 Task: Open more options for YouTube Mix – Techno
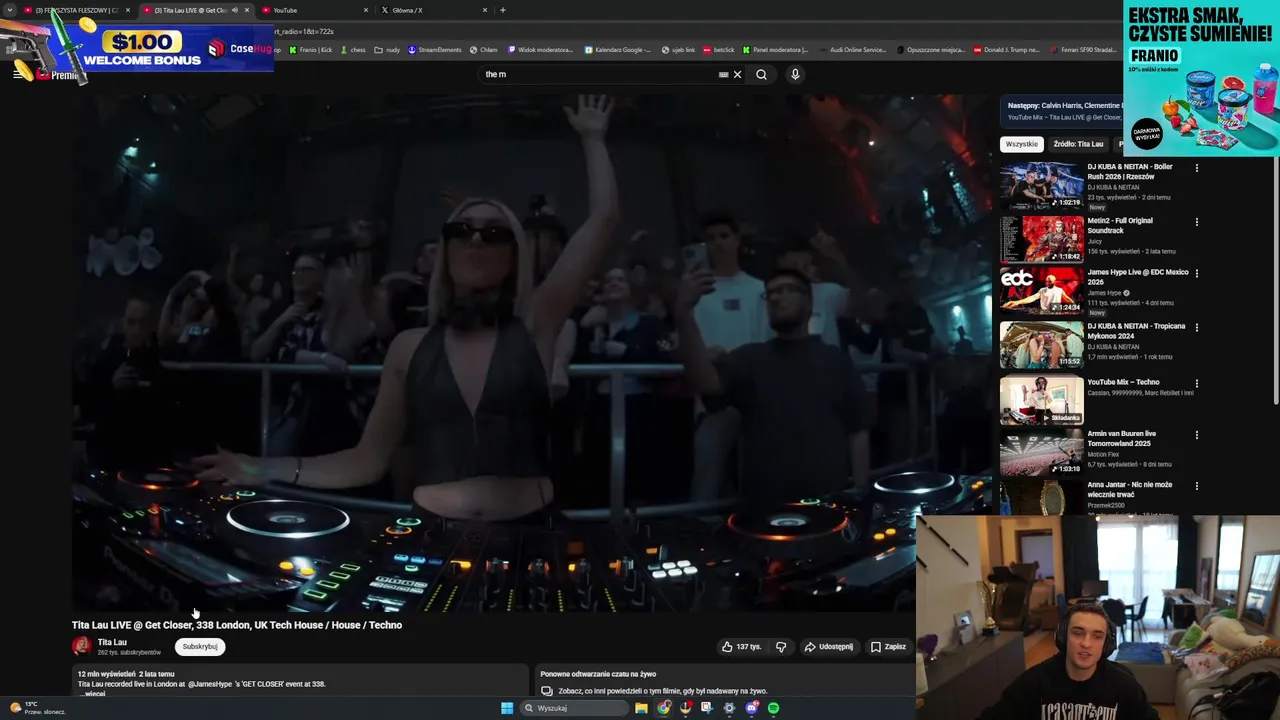pos(1196,383)
